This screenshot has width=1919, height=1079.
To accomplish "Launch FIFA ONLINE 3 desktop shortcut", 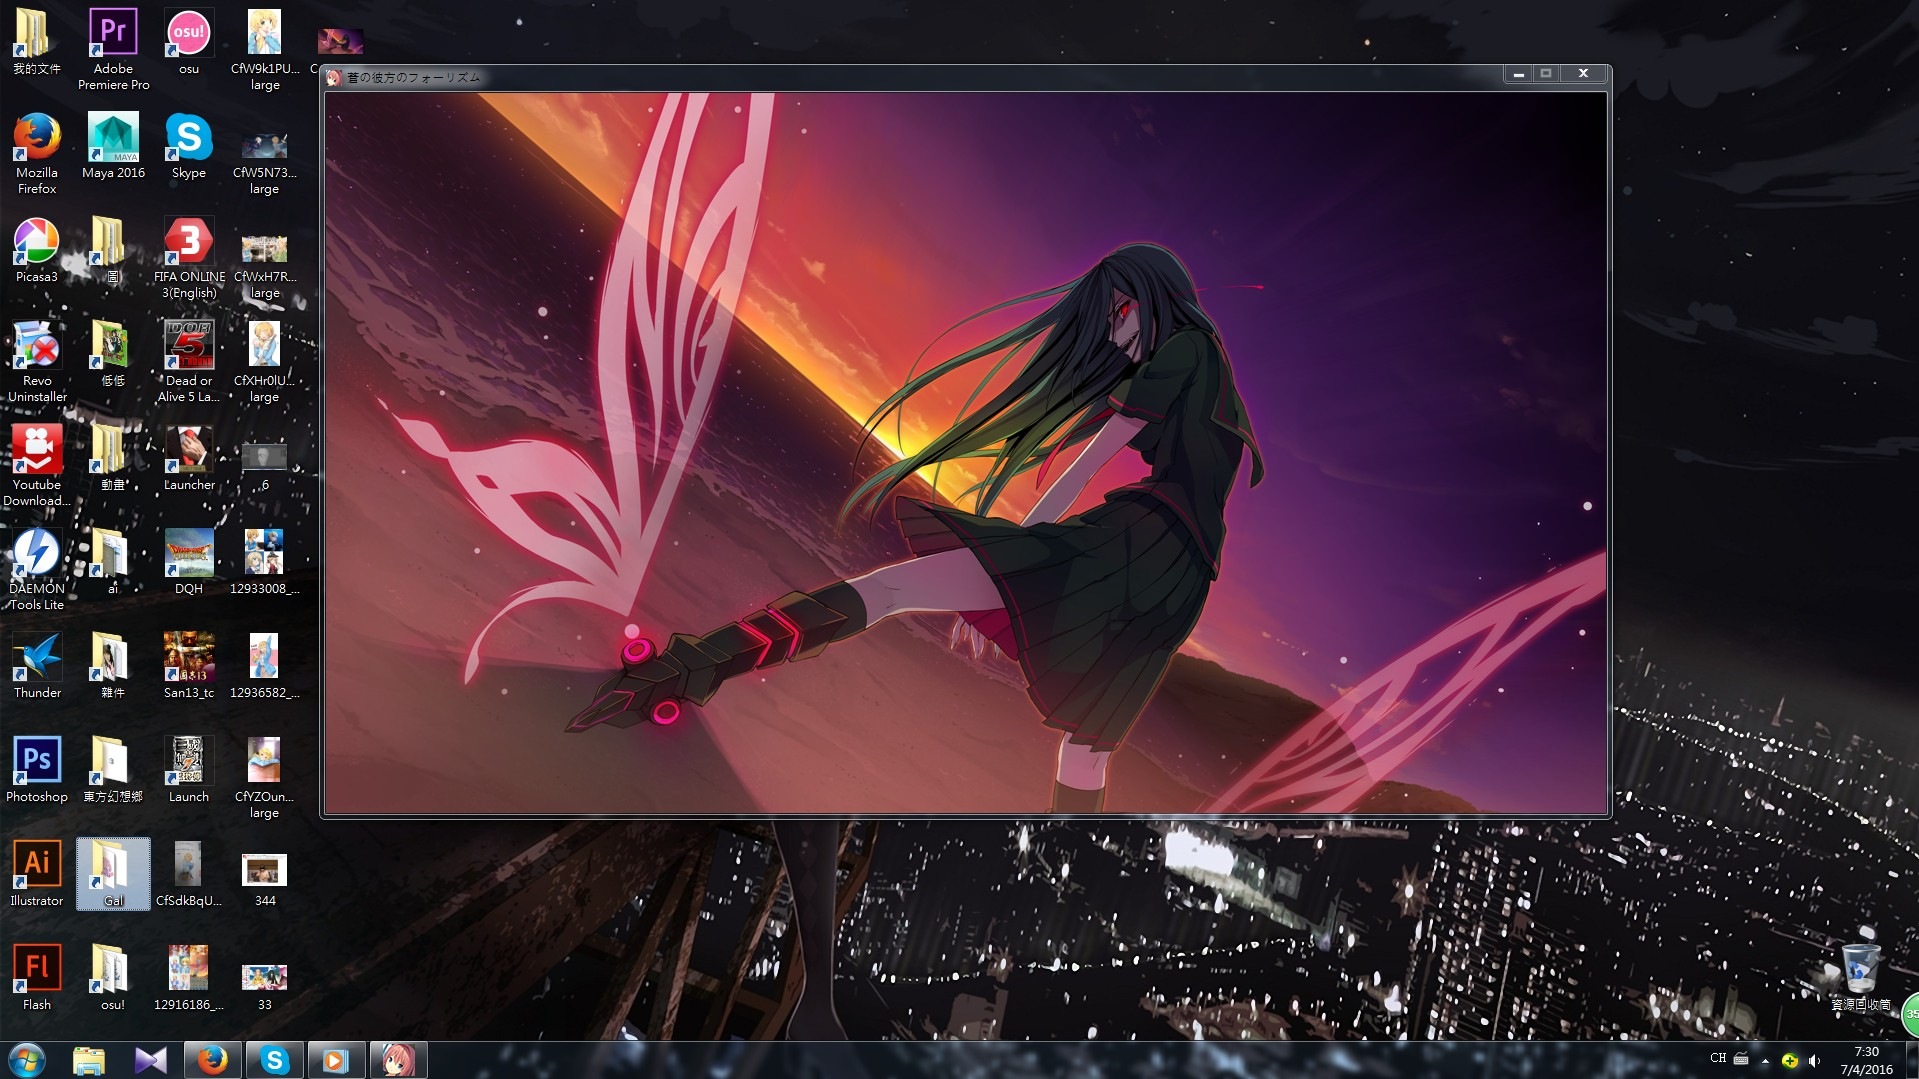I will (x=188, y=243).
